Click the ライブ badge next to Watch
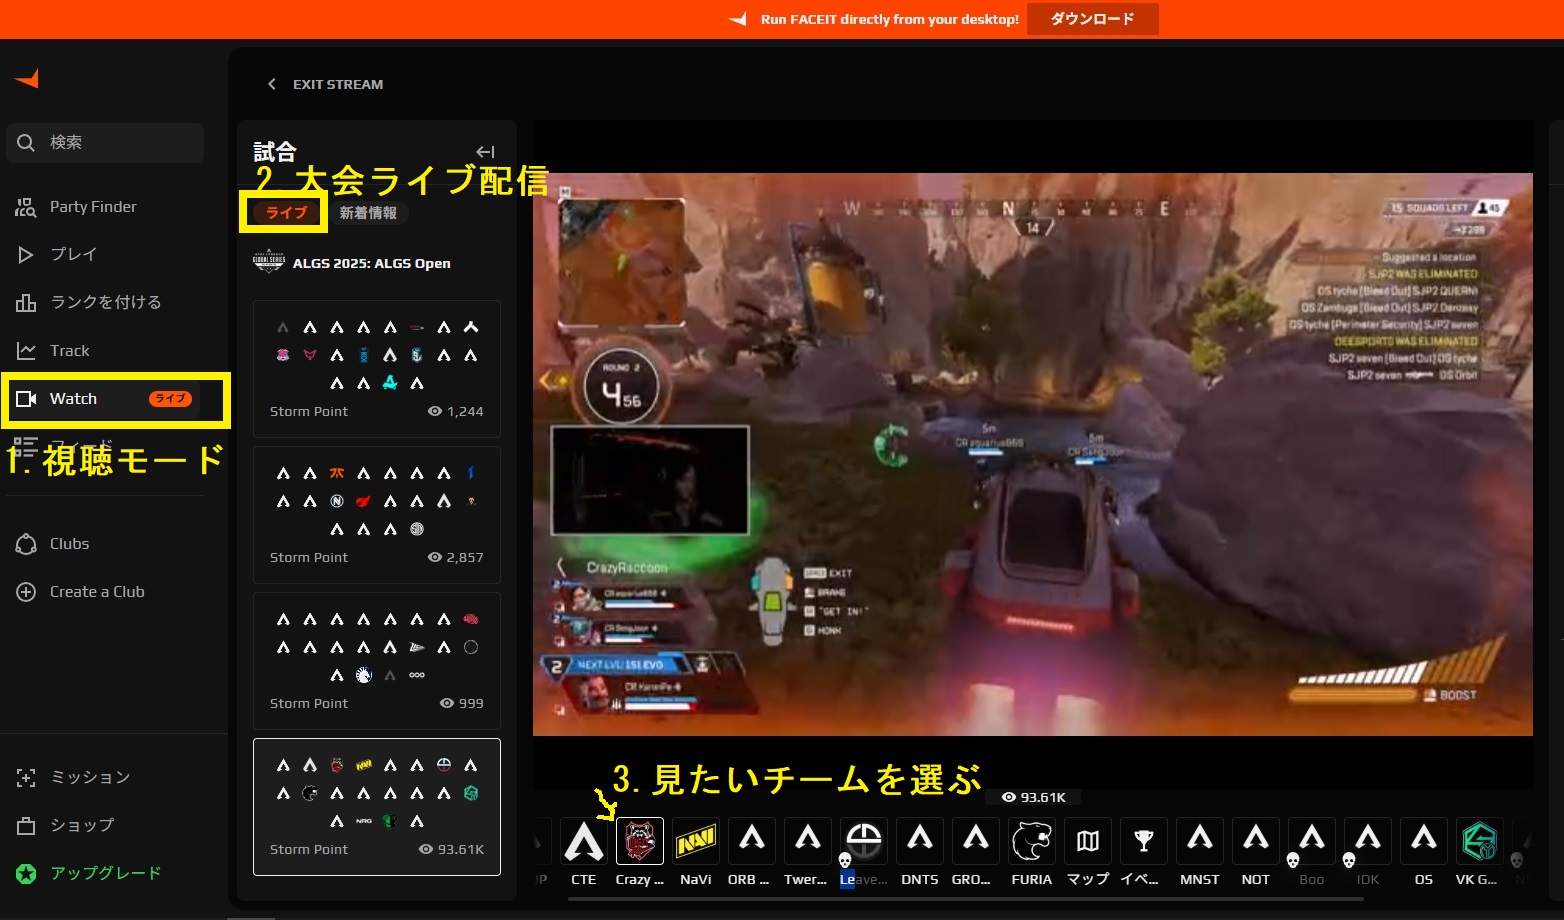 pyautogui.click(x=170, y=399)
